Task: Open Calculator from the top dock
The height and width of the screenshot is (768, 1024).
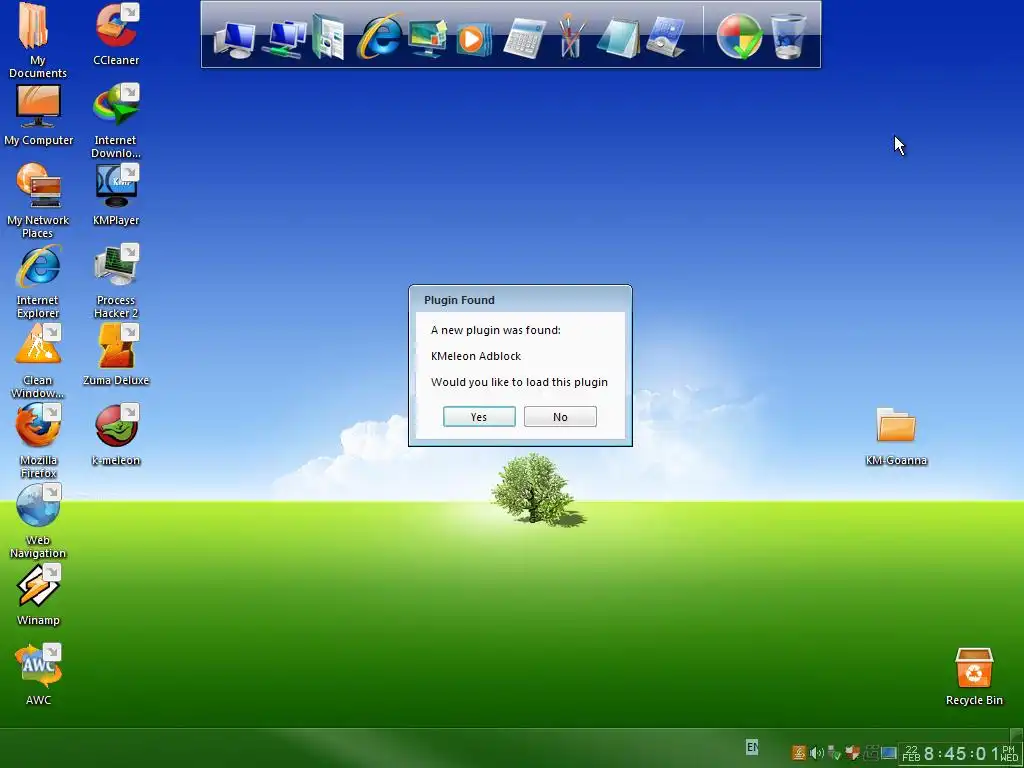Action: coord(524,38)
